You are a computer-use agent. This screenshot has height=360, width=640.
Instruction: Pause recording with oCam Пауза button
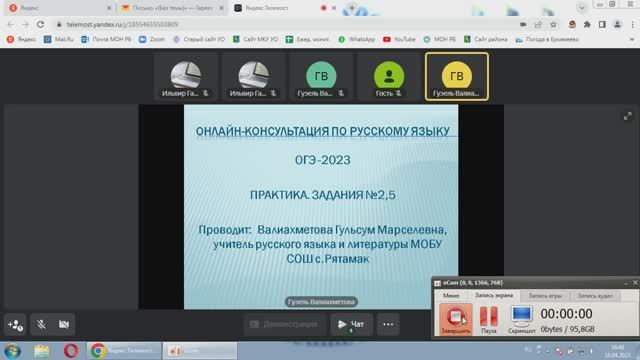[489, 320]
